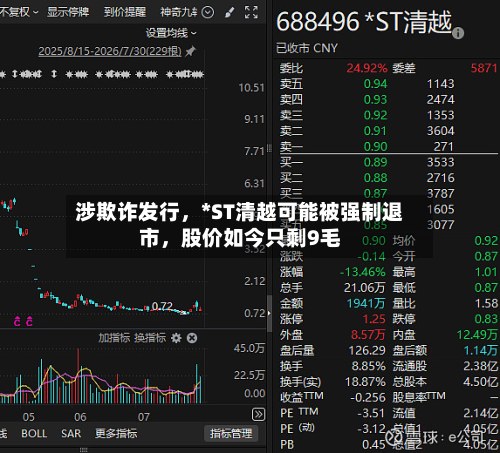This screenshot has height=453, width=500.
Task: Select the brush drawing tool icon
Action: [229, 13]
